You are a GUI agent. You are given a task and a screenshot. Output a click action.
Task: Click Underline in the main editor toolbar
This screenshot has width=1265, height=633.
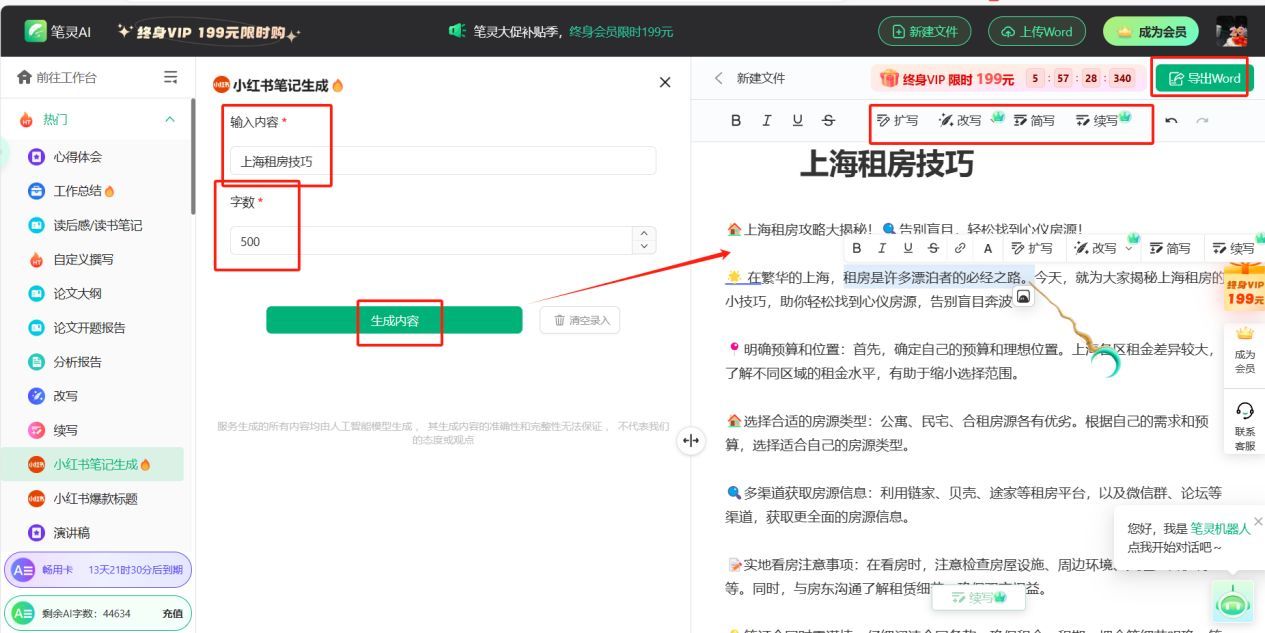coord(797,120)
